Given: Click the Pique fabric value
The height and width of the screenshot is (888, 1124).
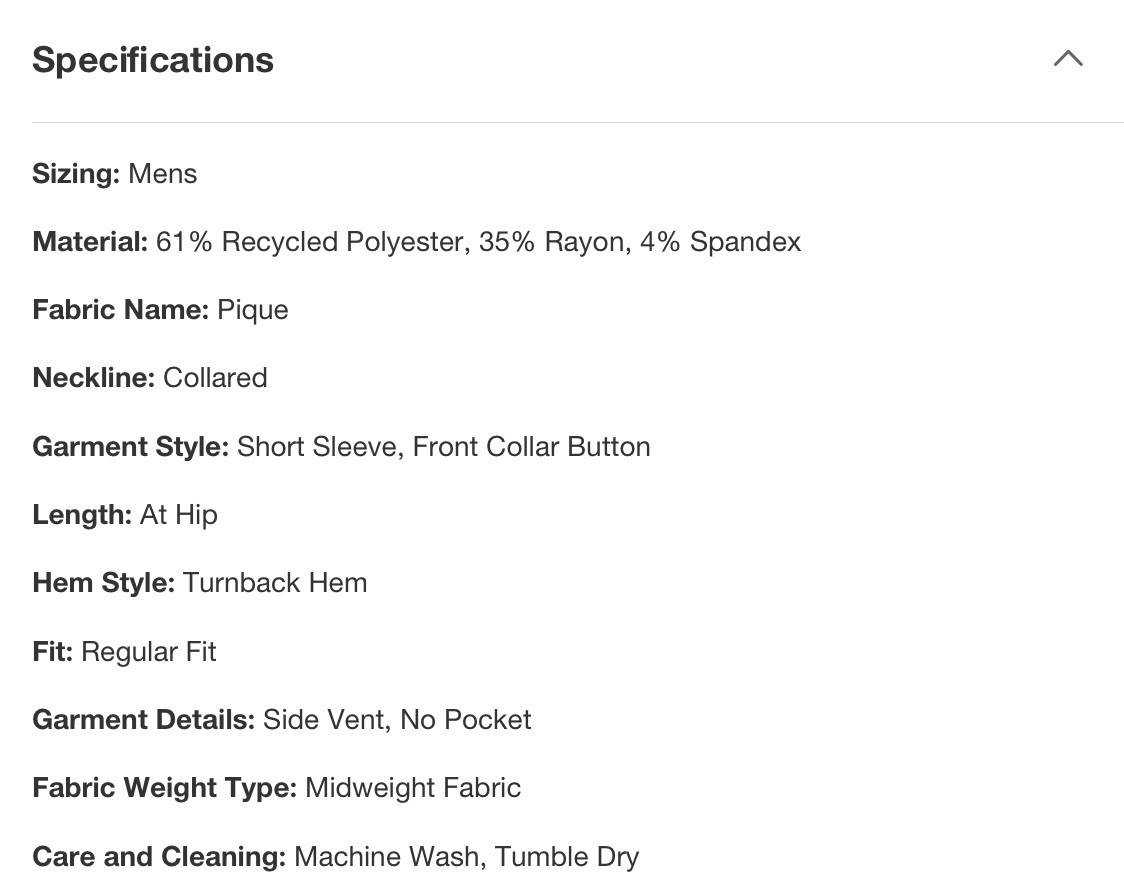Looking at the screenshot, I should (253, 310).
